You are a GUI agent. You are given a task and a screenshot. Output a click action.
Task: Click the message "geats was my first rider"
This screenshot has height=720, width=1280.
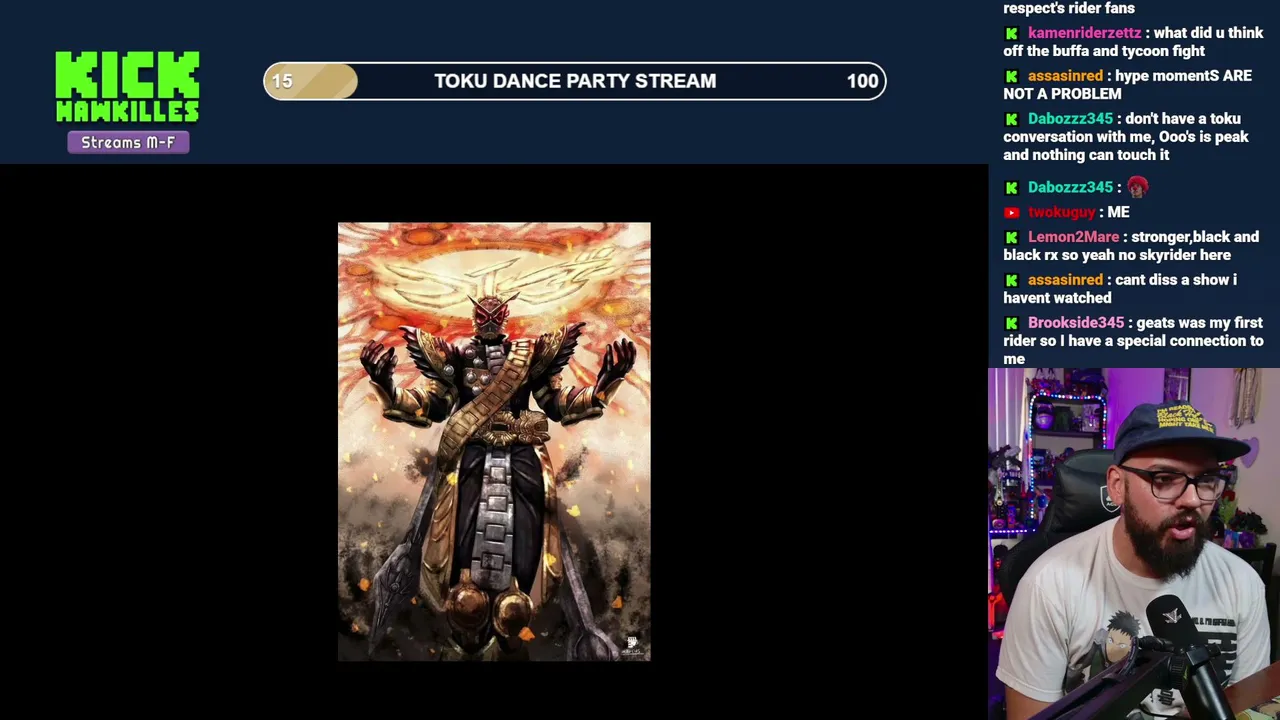1133,332
